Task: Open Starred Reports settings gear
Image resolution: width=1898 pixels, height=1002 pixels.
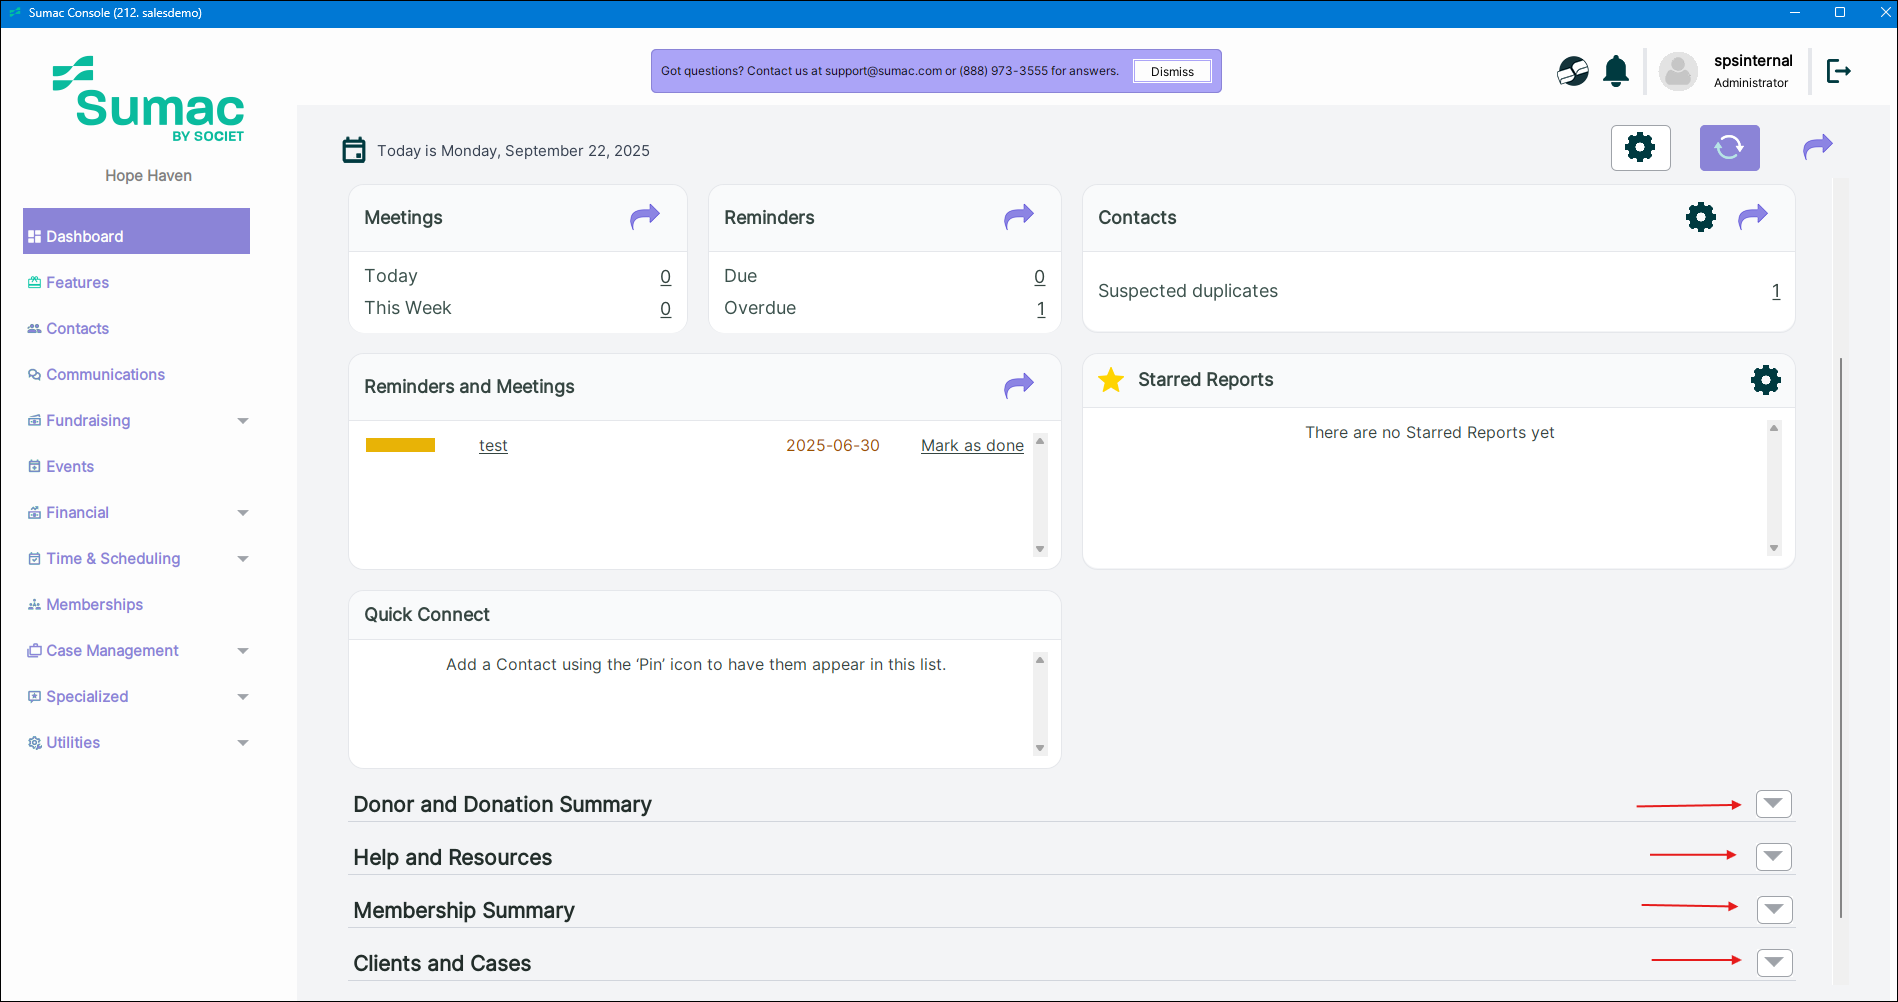Action: click(x=1765, y=380)
